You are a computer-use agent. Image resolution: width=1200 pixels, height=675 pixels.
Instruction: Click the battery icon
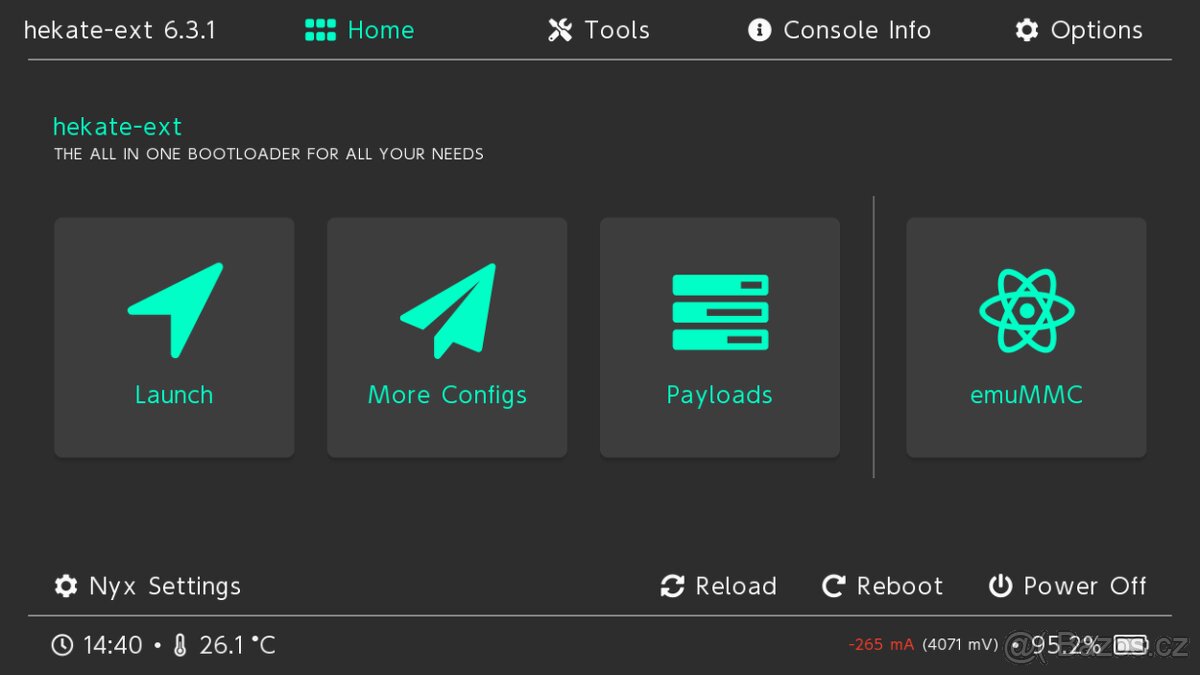(1131, 644)
